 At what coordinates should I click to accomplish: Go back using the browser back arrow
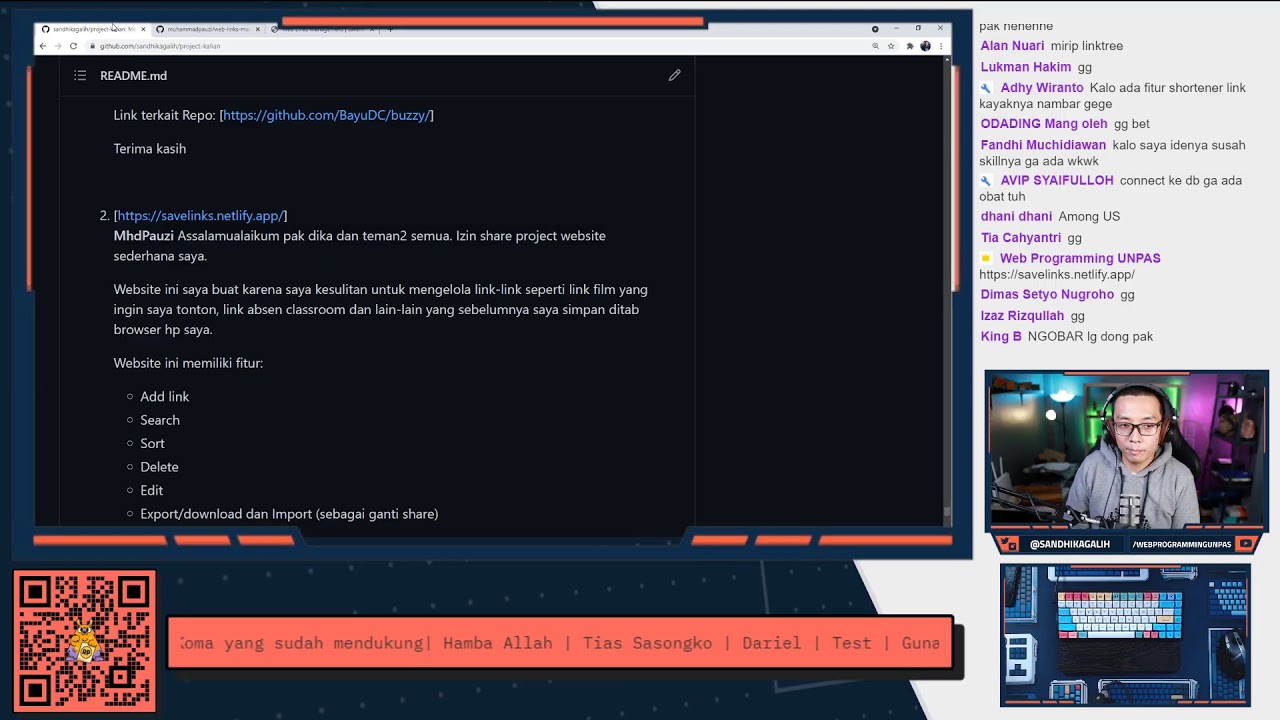pyautogui.click(x=43, y=46)
